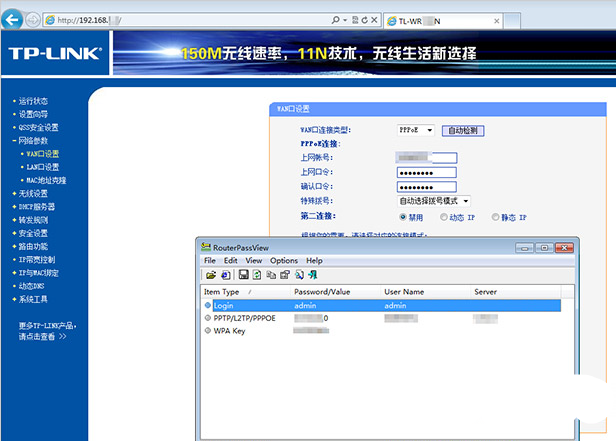Image resolution: width=616 pixels, height=441 pixels.
Task: Click the Find icon in RouterPassView toolbar
Action: pos(299,274)
